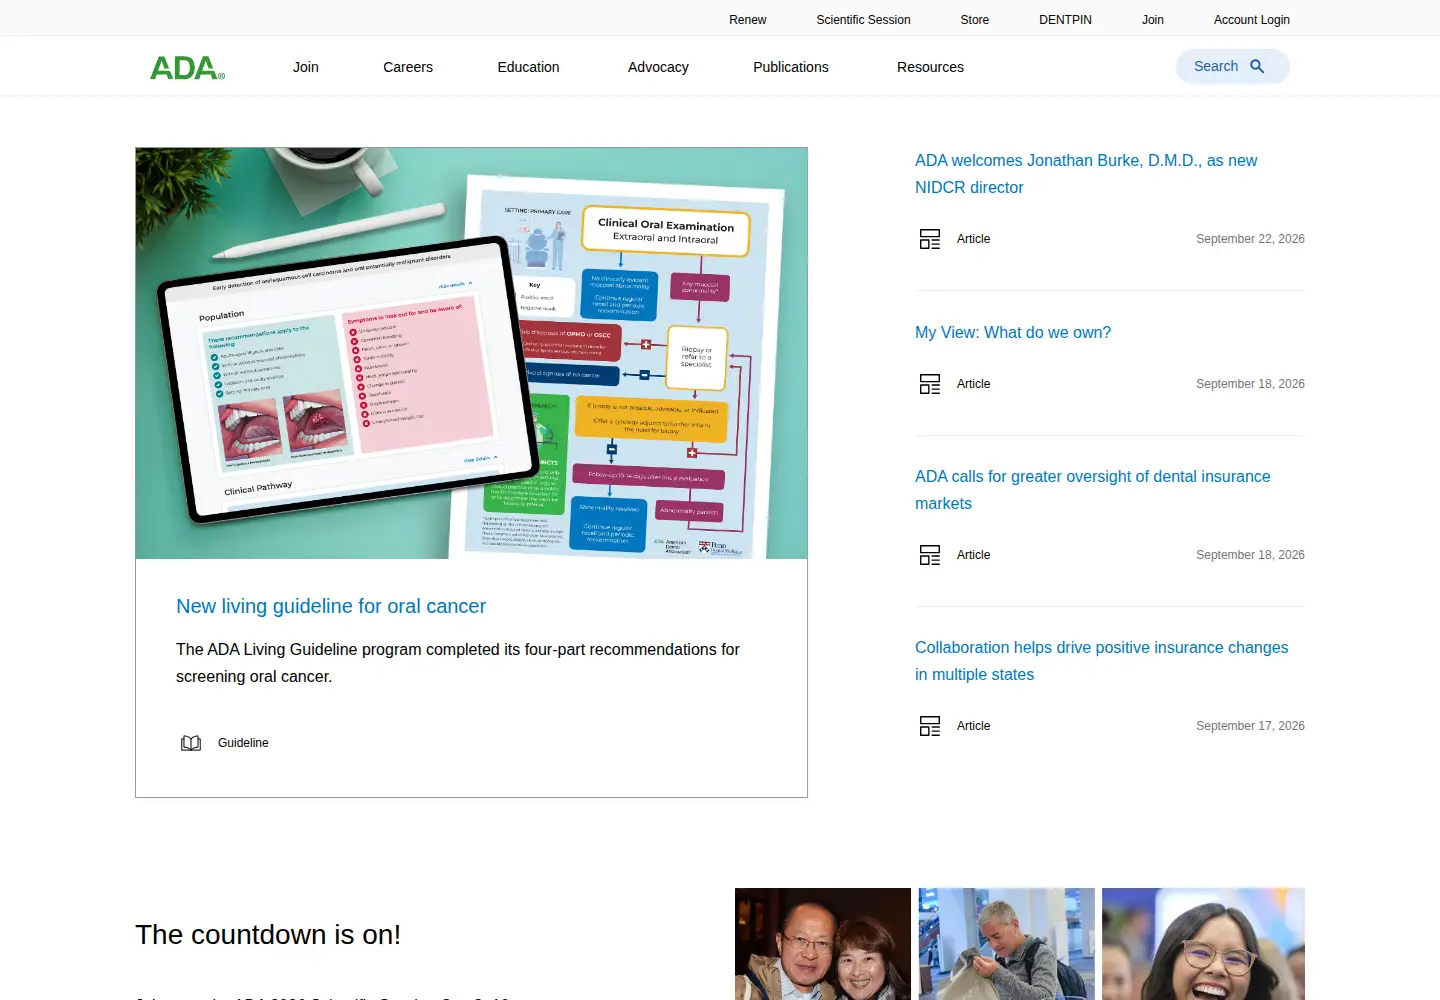Click article icon under Jonathan Burke headline
The width and height of the screenshot is (1440, 1000).
pos(930,239)
